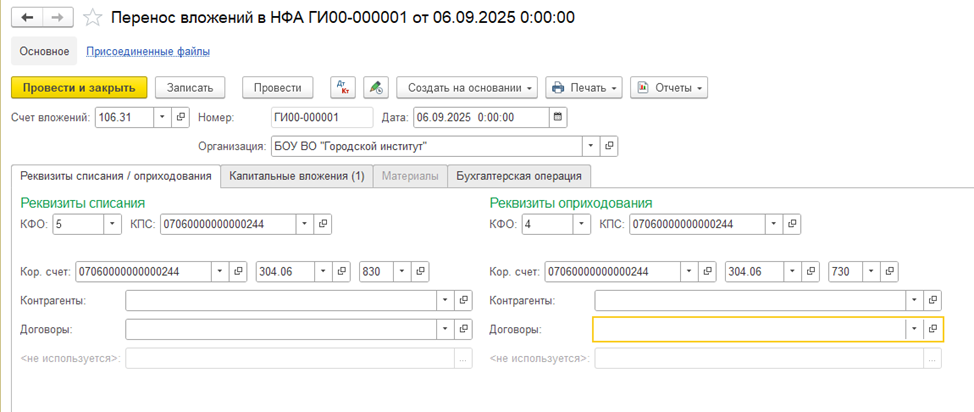Switch to Реквизиты списания / оприходования tab
Viewport: 974px width, 412px height.
coord(116,176)
